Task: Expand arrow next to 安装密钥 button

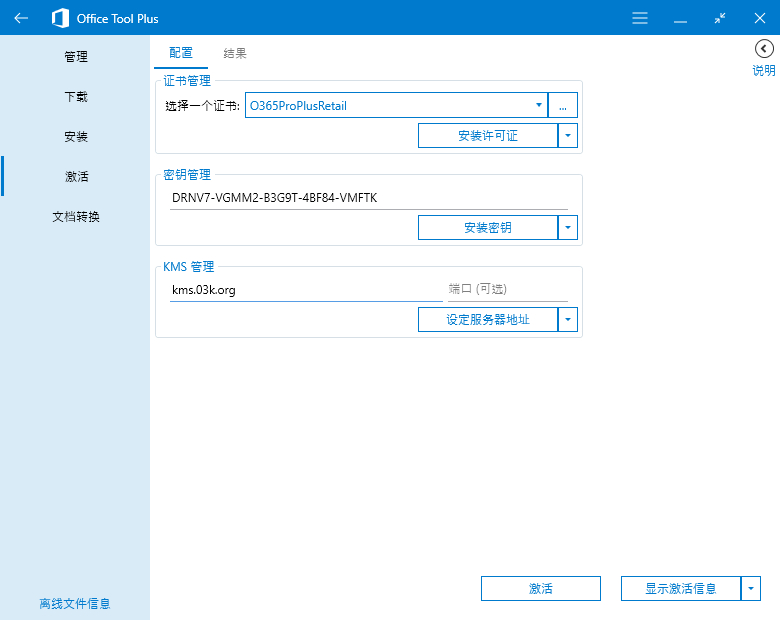Action: point(568,227)
